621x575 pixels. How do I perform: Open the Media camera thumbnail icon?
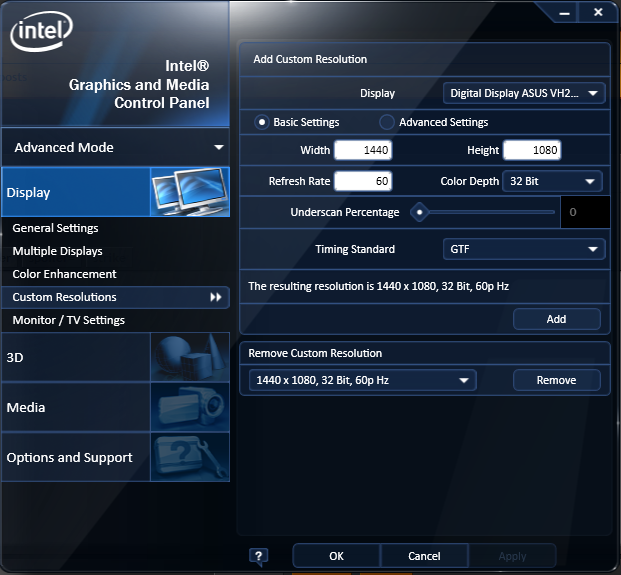coord(190,407)
